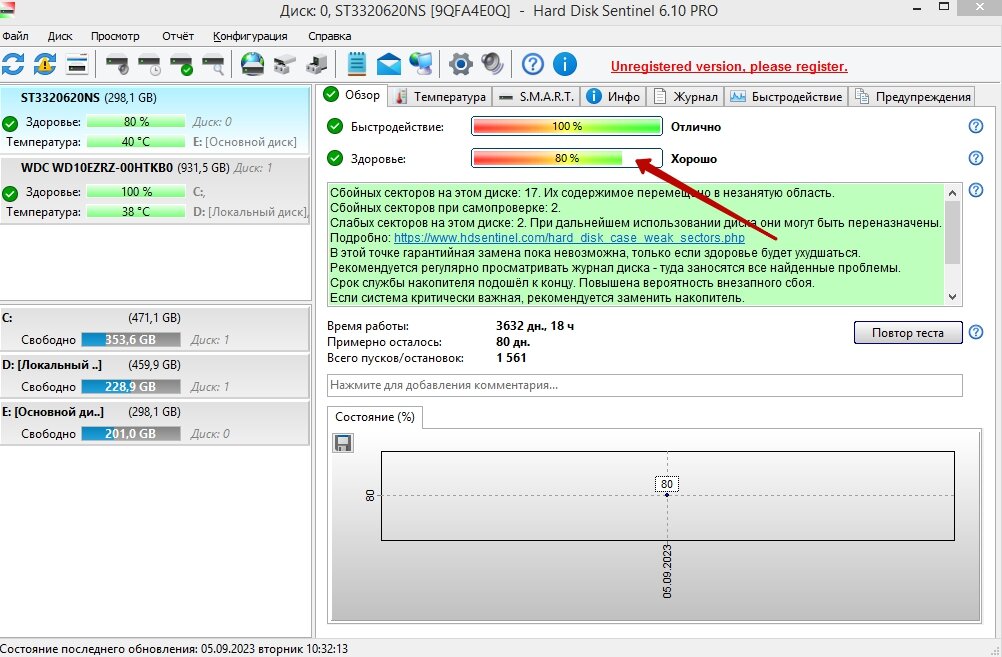The image size is (1002, 657).
Task: Open the Журнал tab
Action: point(686,97)
